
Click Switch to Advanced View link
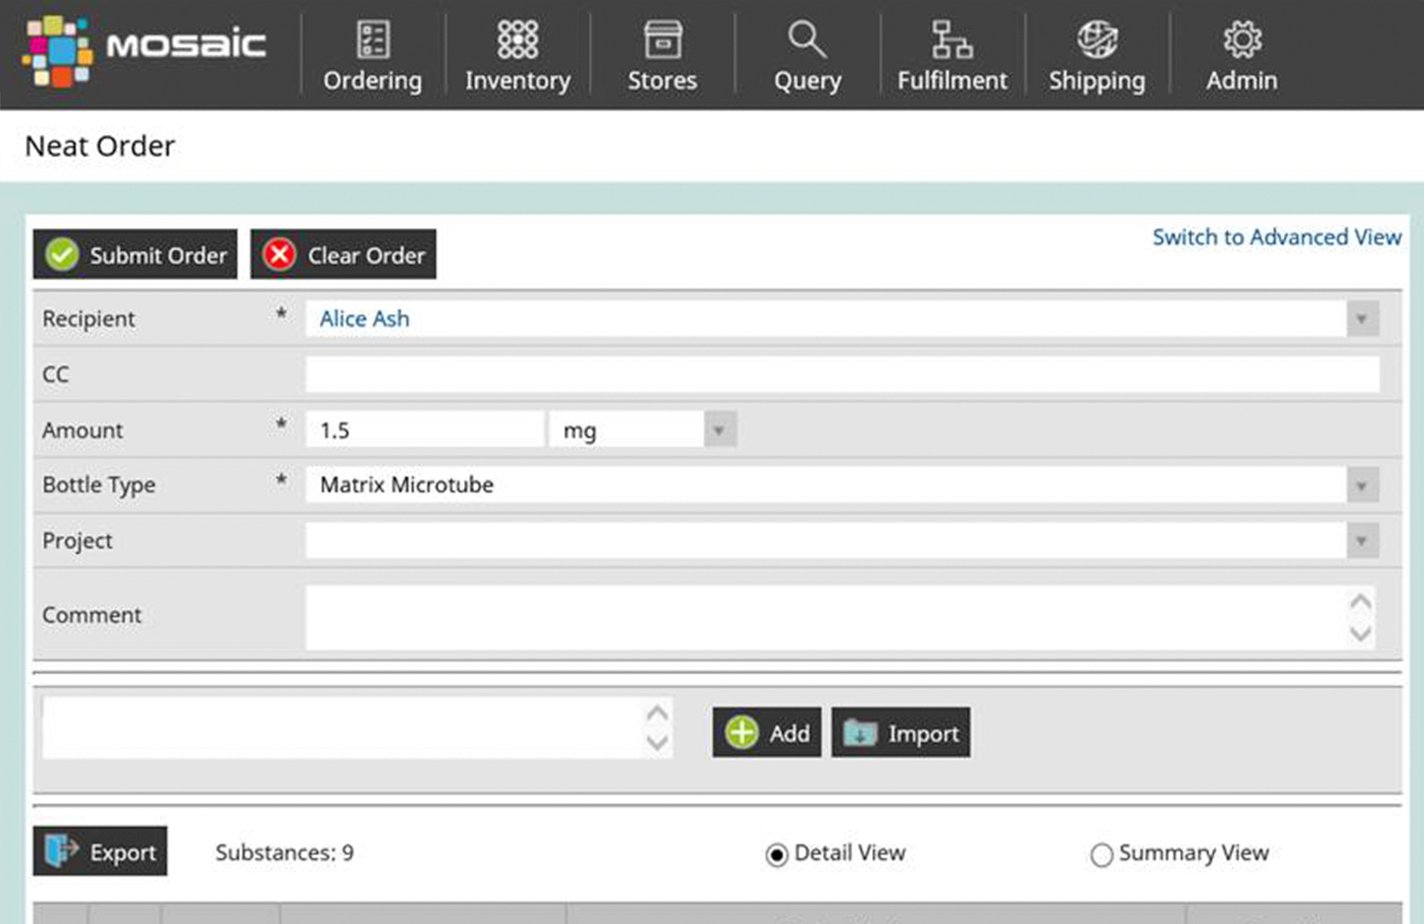[1276, 237]
